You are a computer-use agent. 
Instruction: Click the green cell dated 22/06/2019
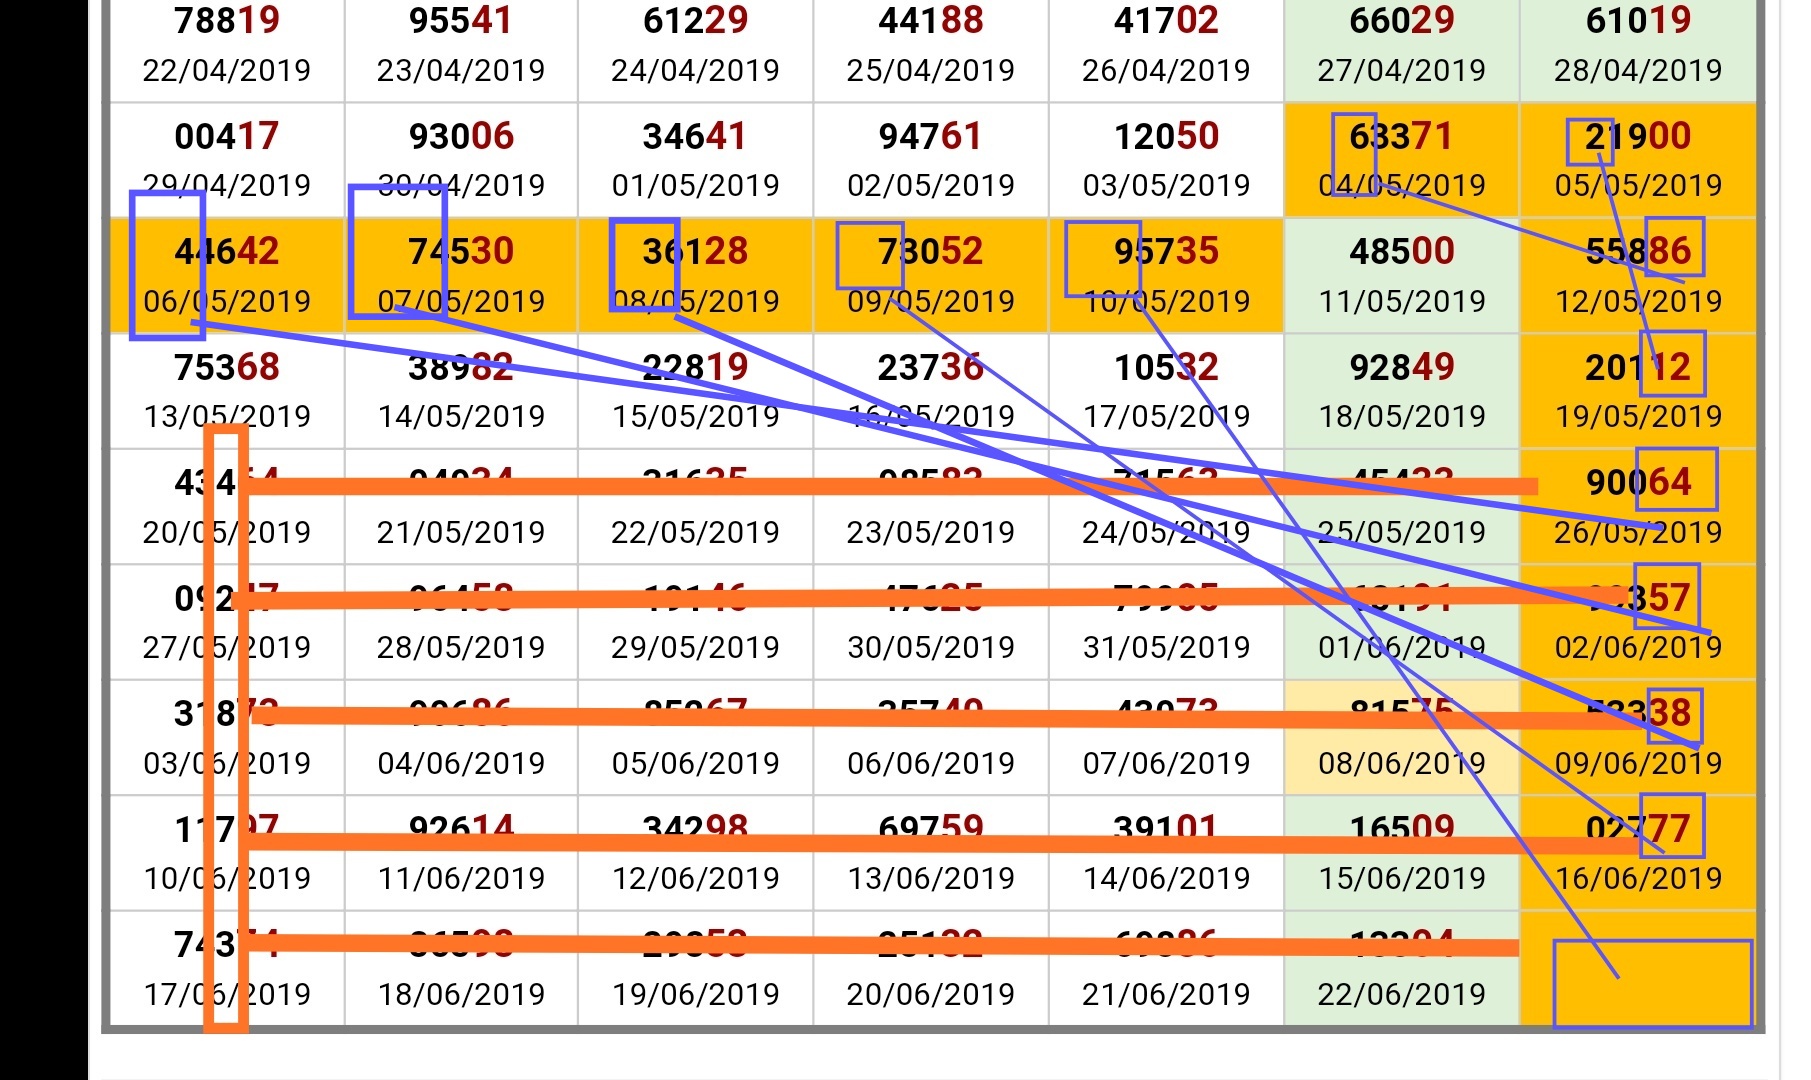pos(1401,969)
